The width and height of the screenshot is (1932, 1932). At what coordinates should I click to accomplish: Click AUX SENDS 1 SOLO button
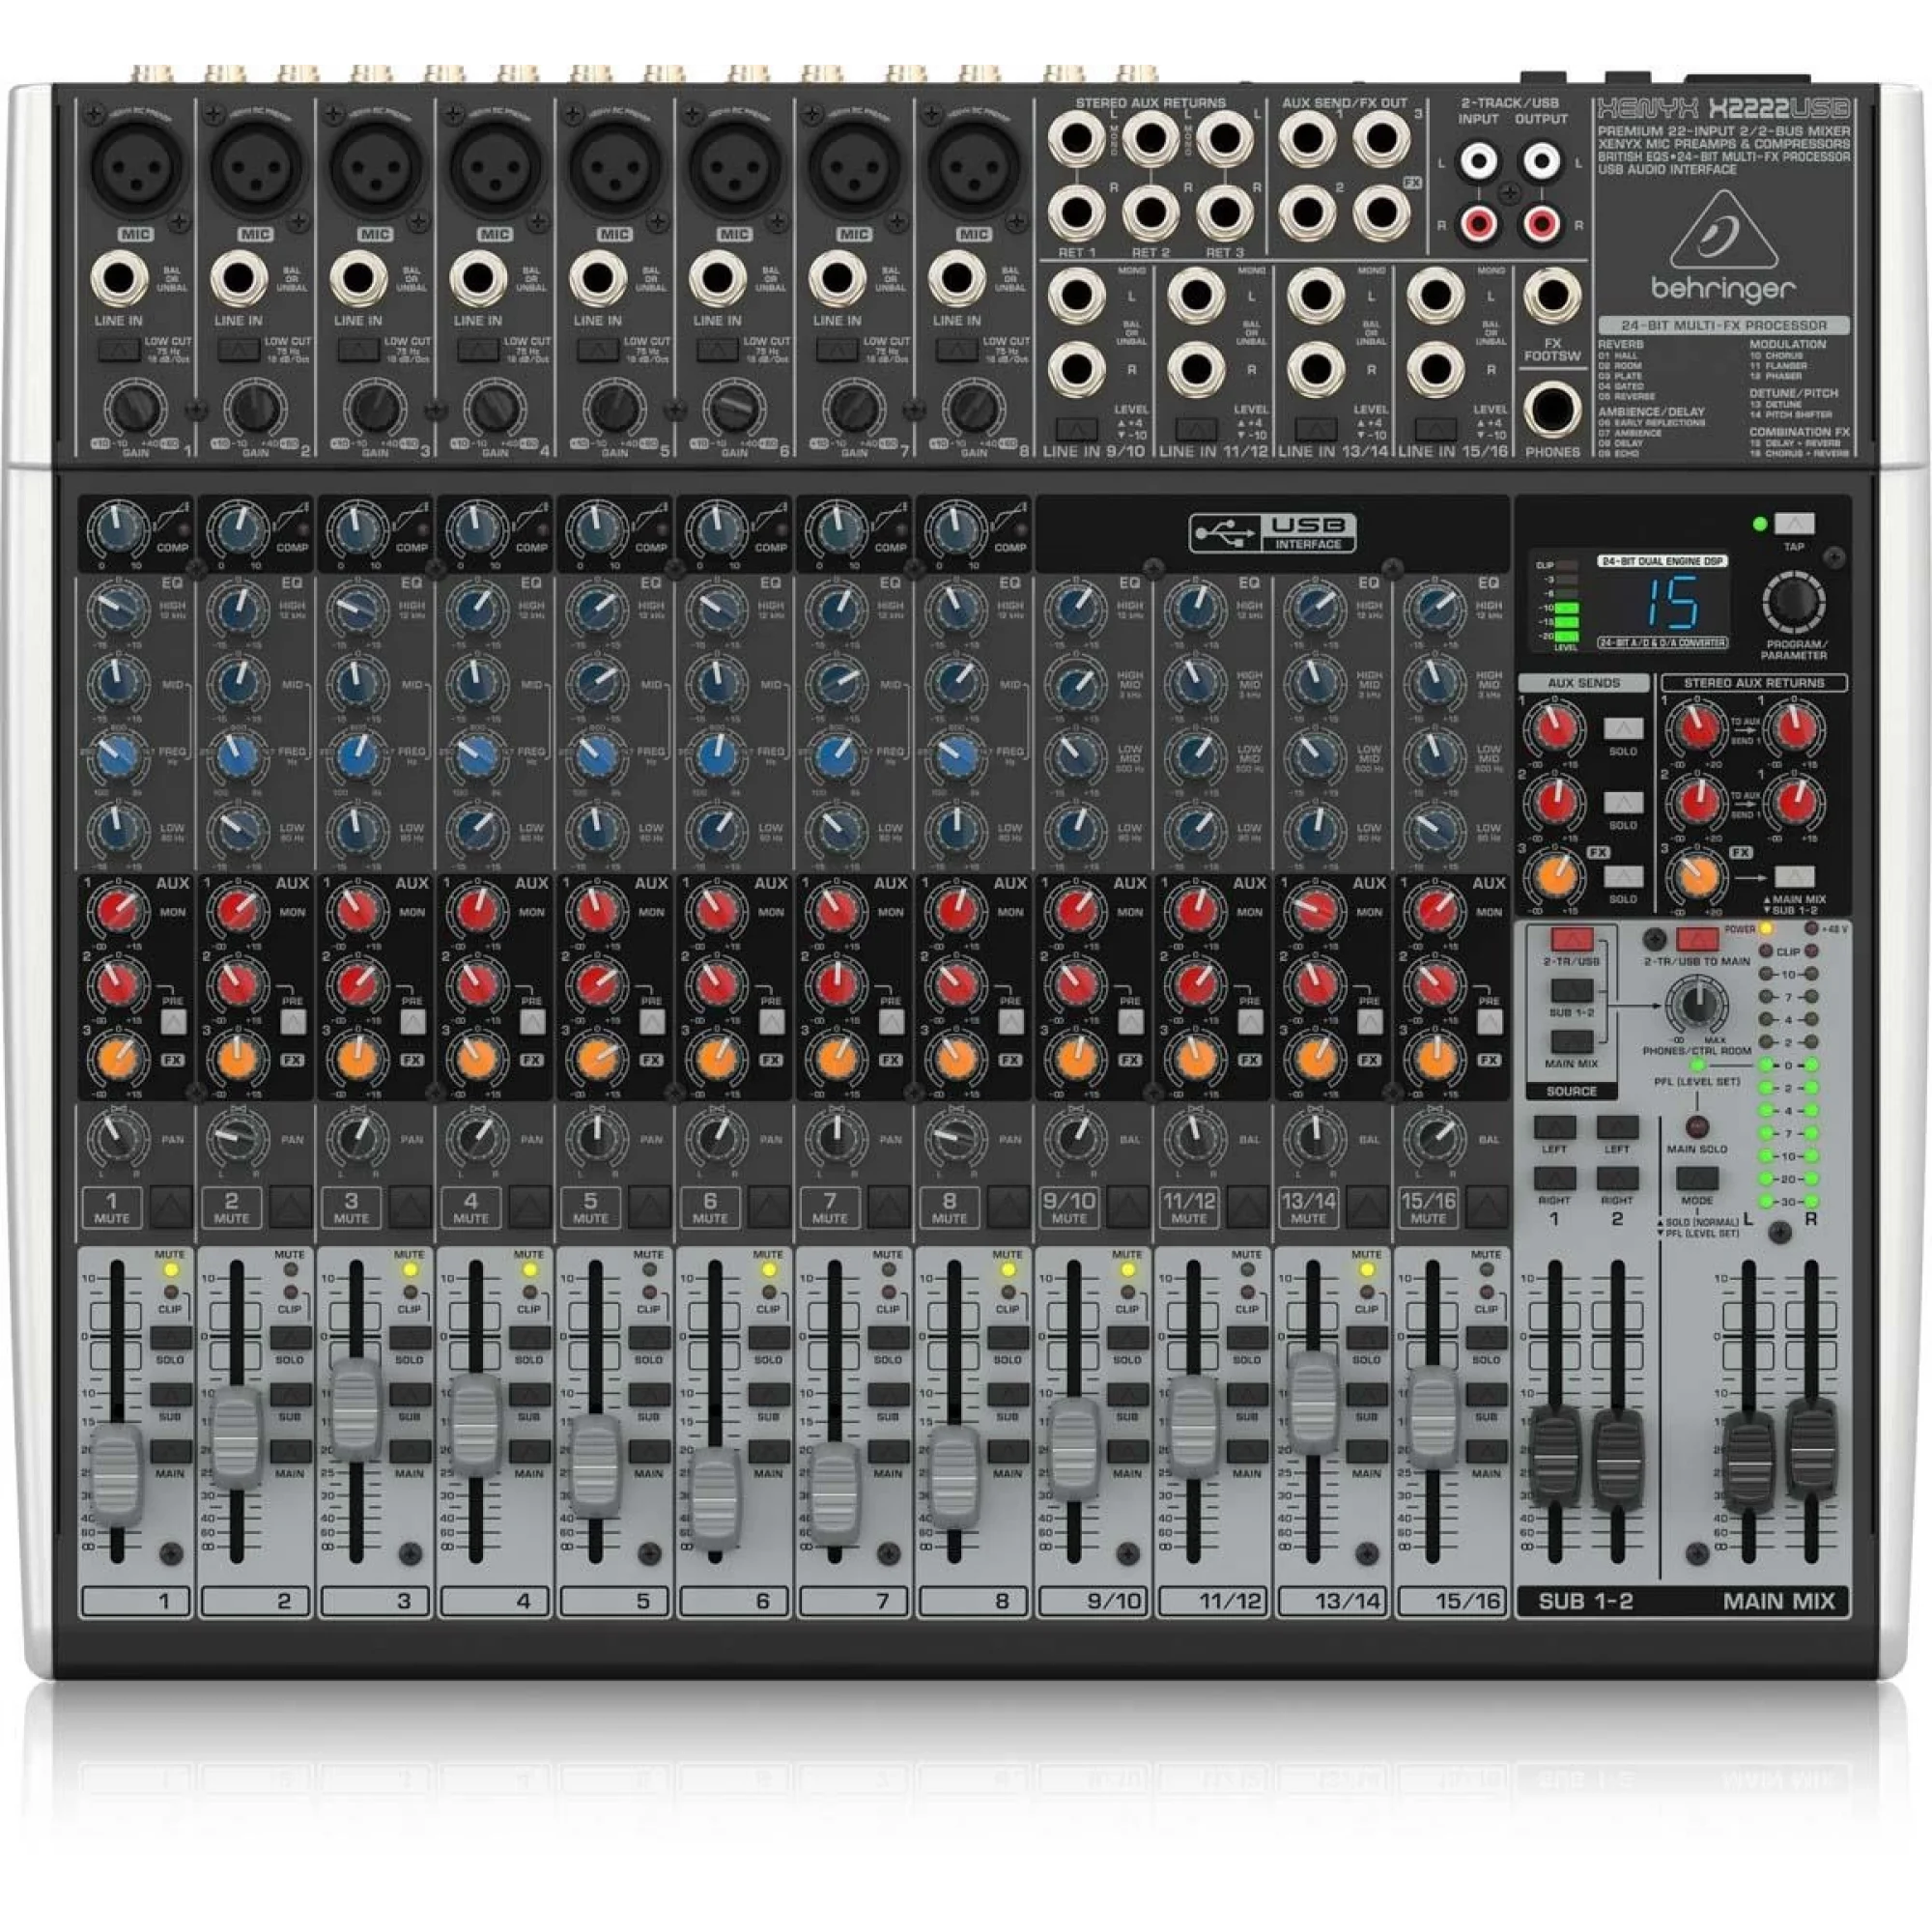click(x=1623, y=729)
